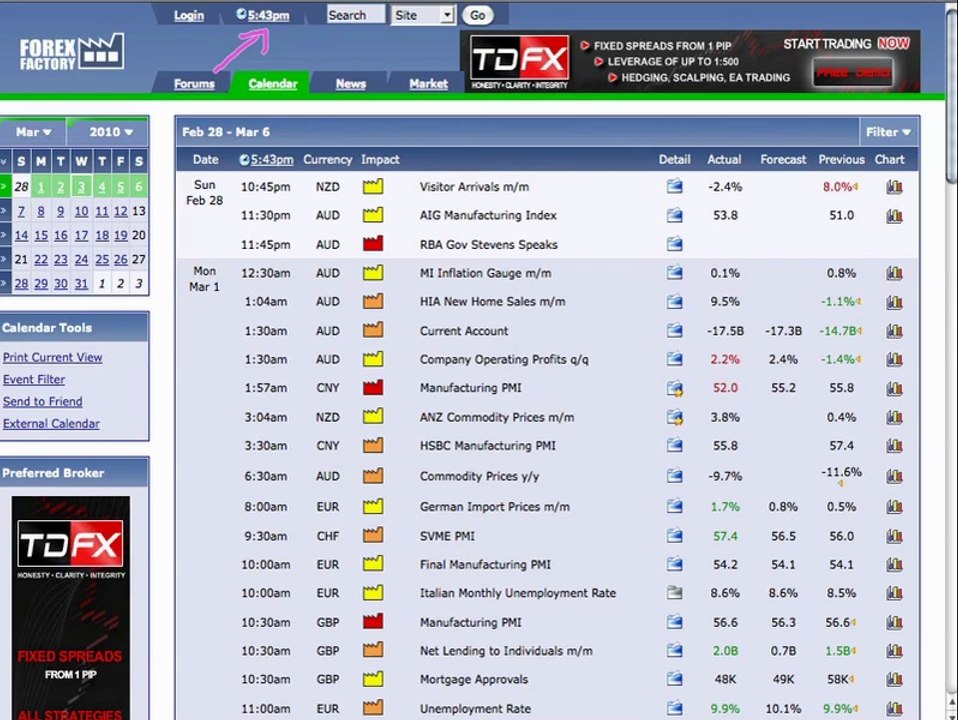Open detail folder for ANZ Commodity Prices m/m
Image resolution: width=958 pixels, height=720 pixels.
coord(675,417)
